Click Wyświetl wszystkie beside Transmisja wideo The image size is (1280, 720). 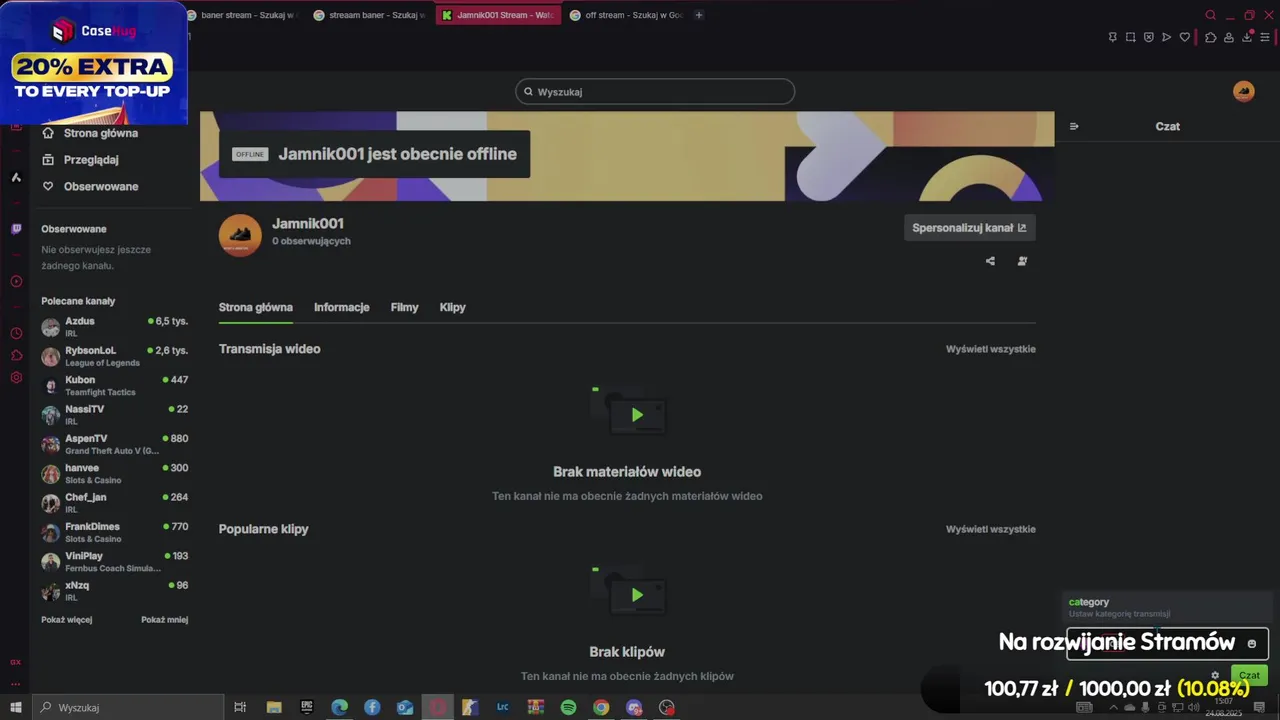pos(991,349)
